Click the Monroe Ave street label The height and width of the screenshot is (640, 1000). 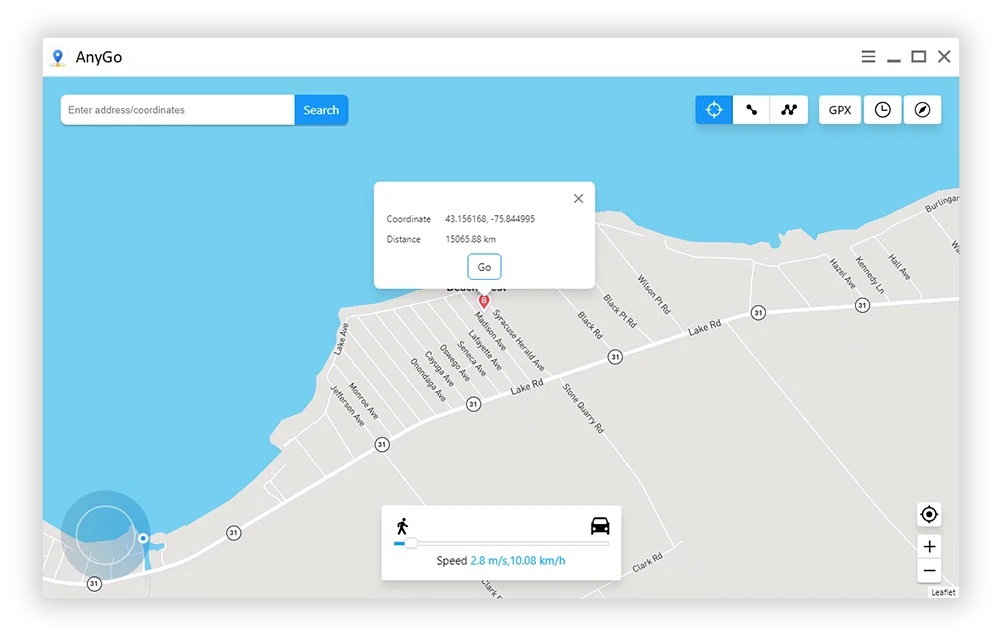[364, 401]
